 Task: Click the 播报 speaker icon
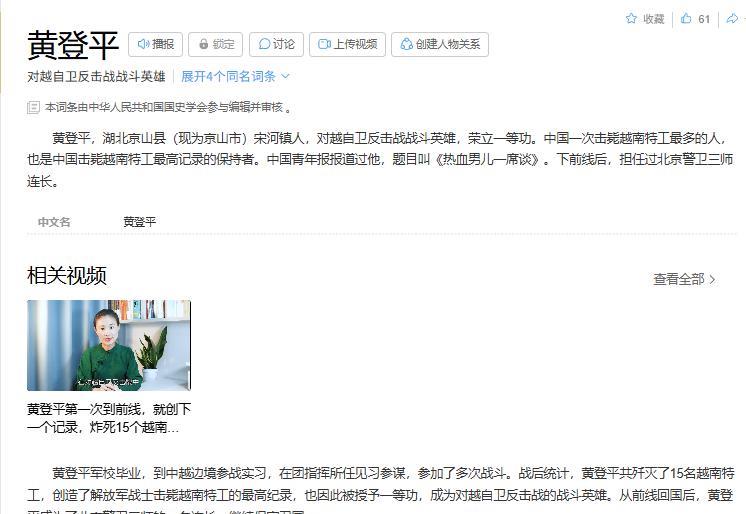(x=143, y=44)
